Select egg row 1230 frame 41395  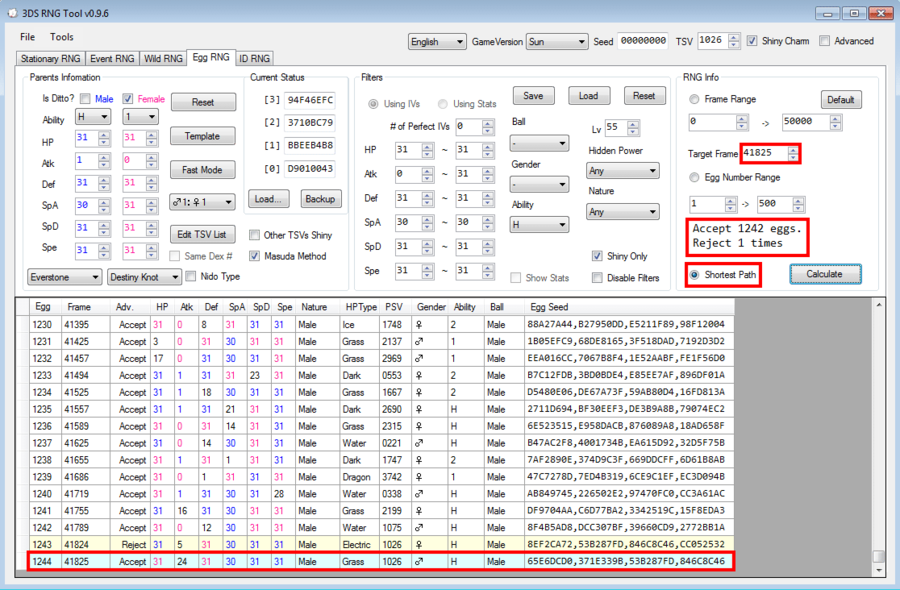point(381,324)
